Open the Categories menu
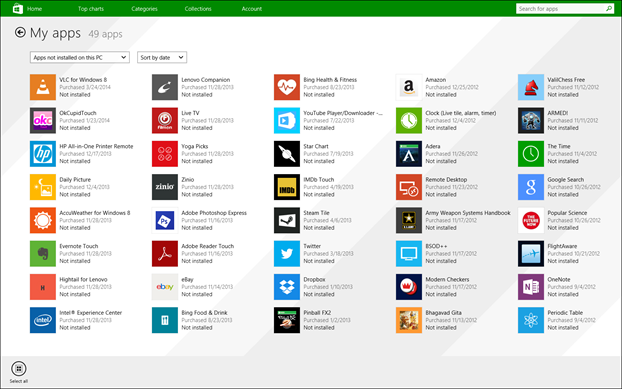This screenshot has width=622, height=389. pyautogui.click(x=144, y=9)
